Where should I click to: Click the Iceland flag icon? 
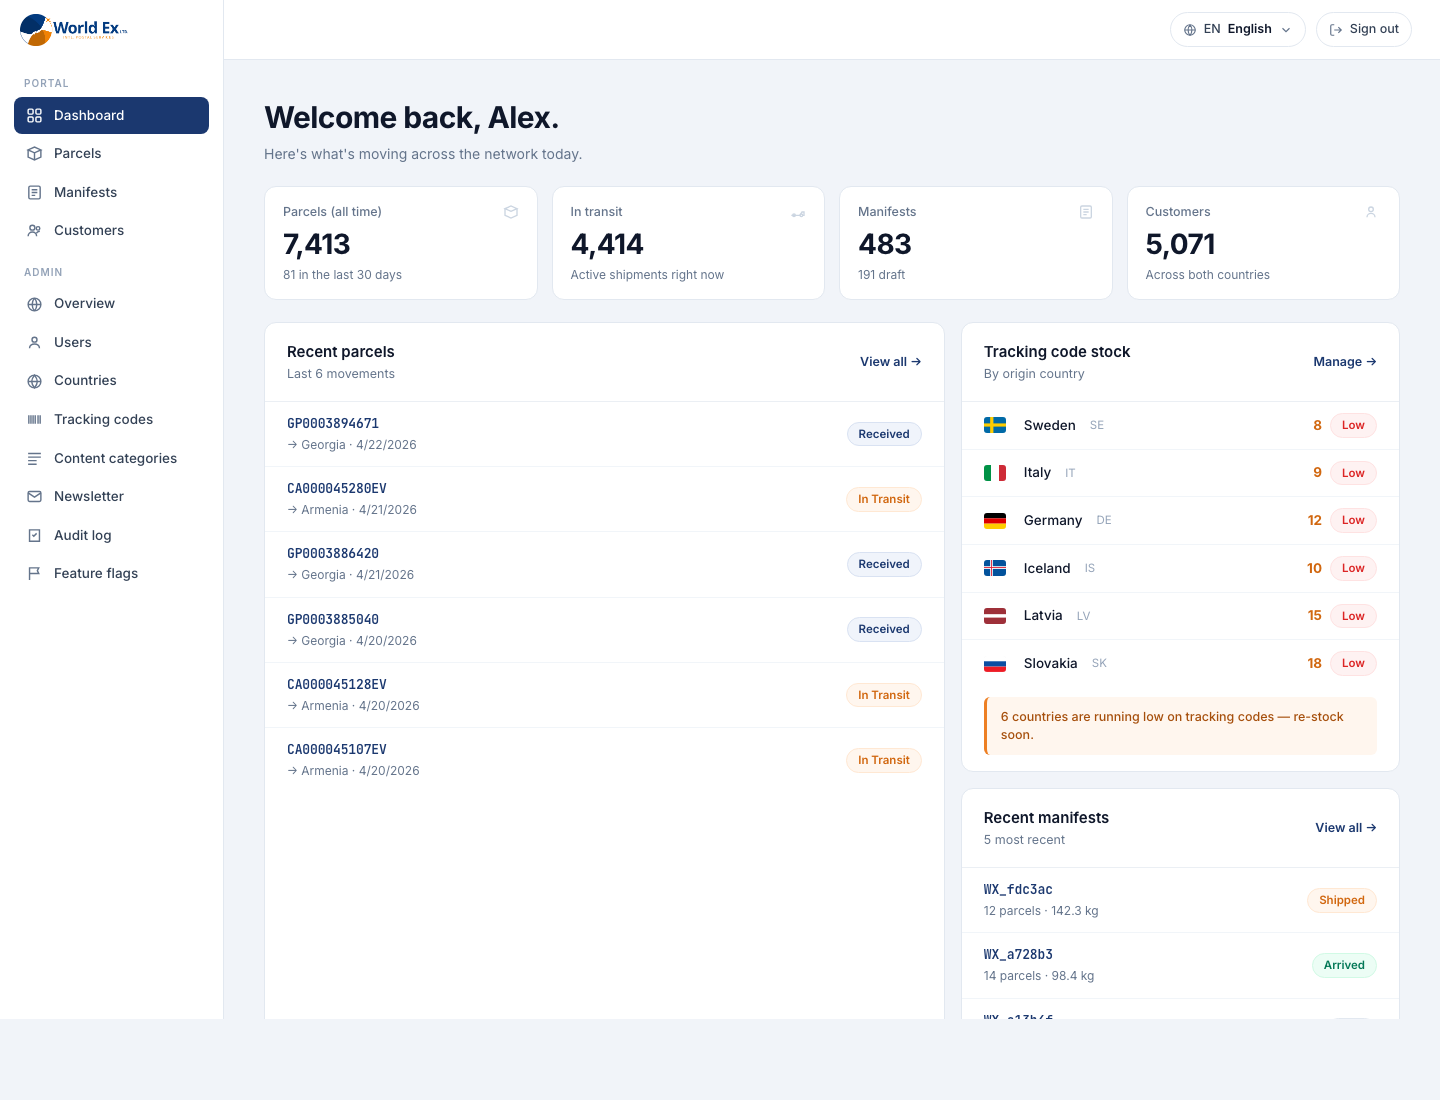(x=995, y=568)
